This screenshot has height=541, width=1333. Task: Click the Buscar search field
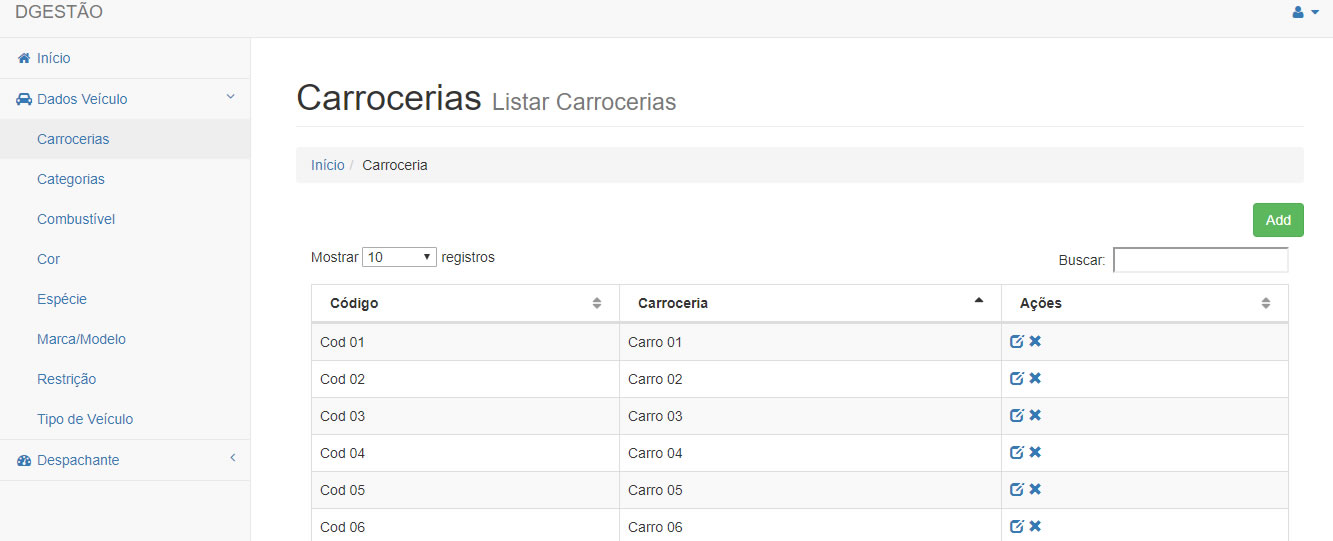(x=1200, y=260)
